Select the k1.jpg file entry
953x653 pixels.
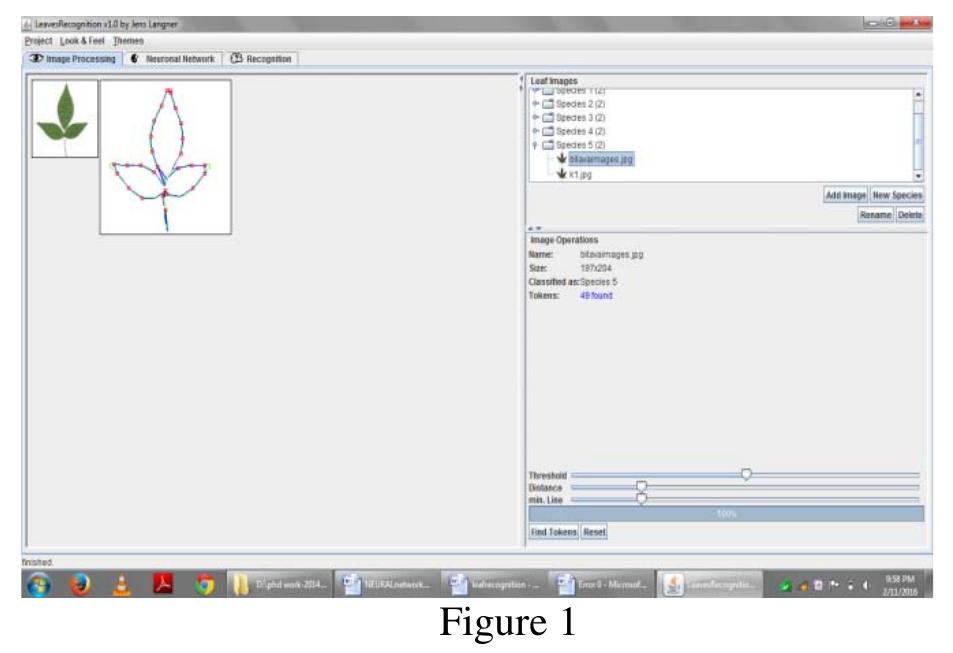coord(580,174)
